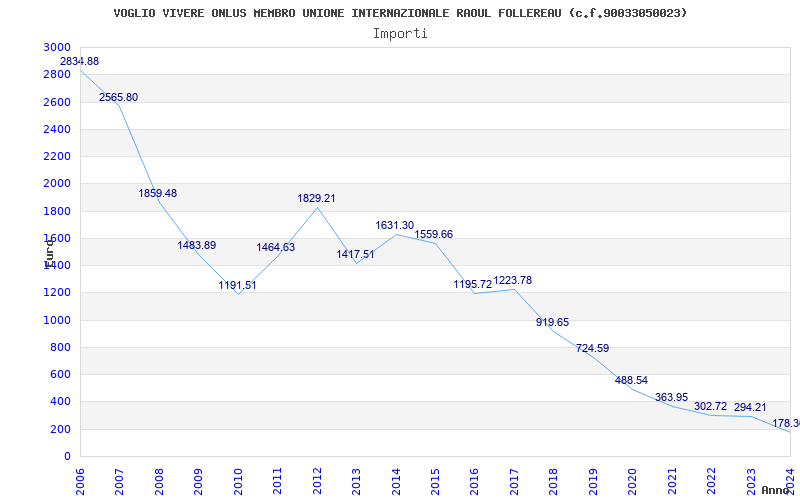The image size is (800, 500).
Task: Select the 2018 year tick label
Action: [x=553, y=479]
